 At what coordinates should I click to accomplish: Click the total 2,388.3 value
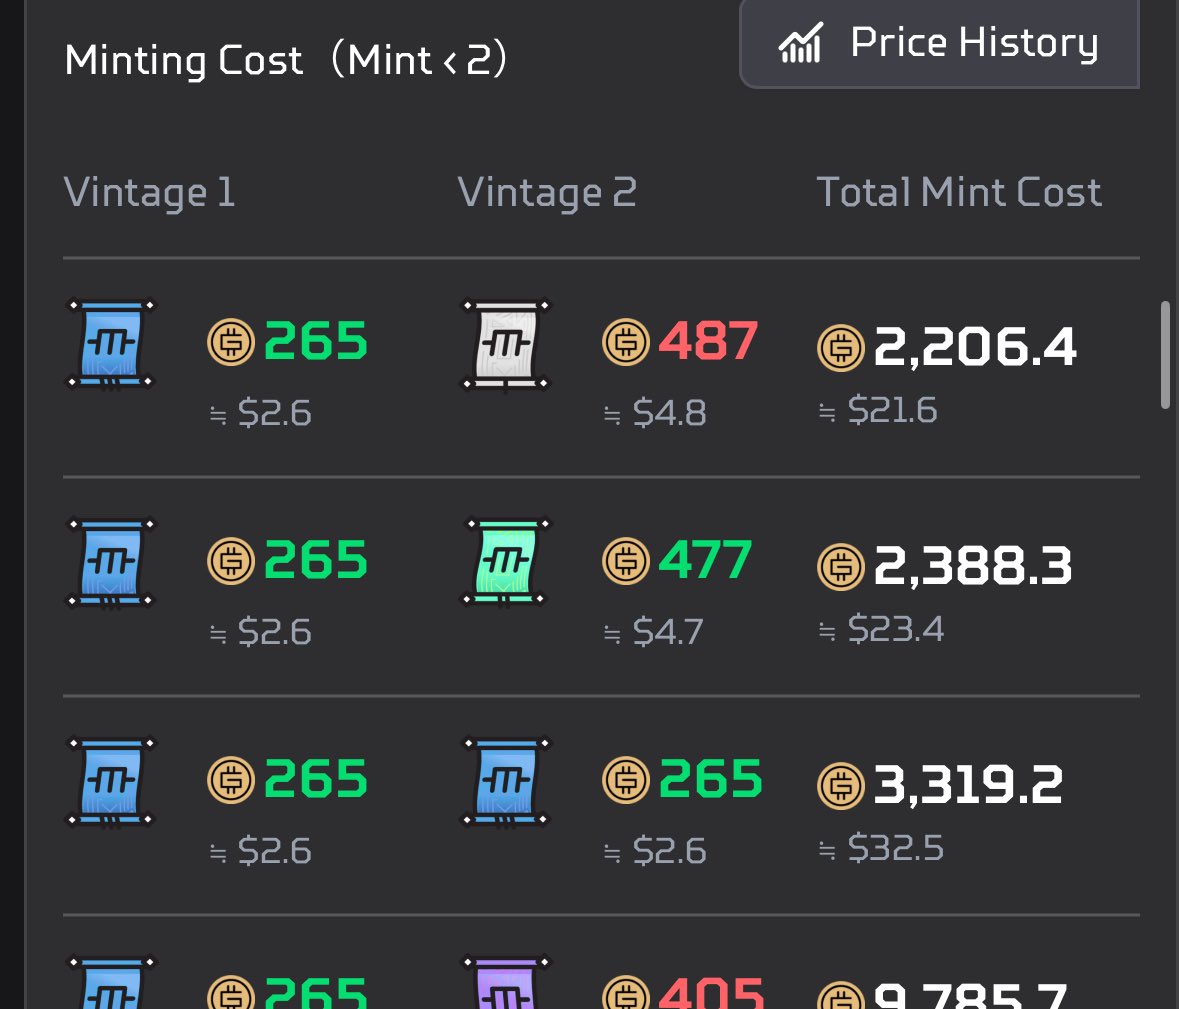click(973, 566)
